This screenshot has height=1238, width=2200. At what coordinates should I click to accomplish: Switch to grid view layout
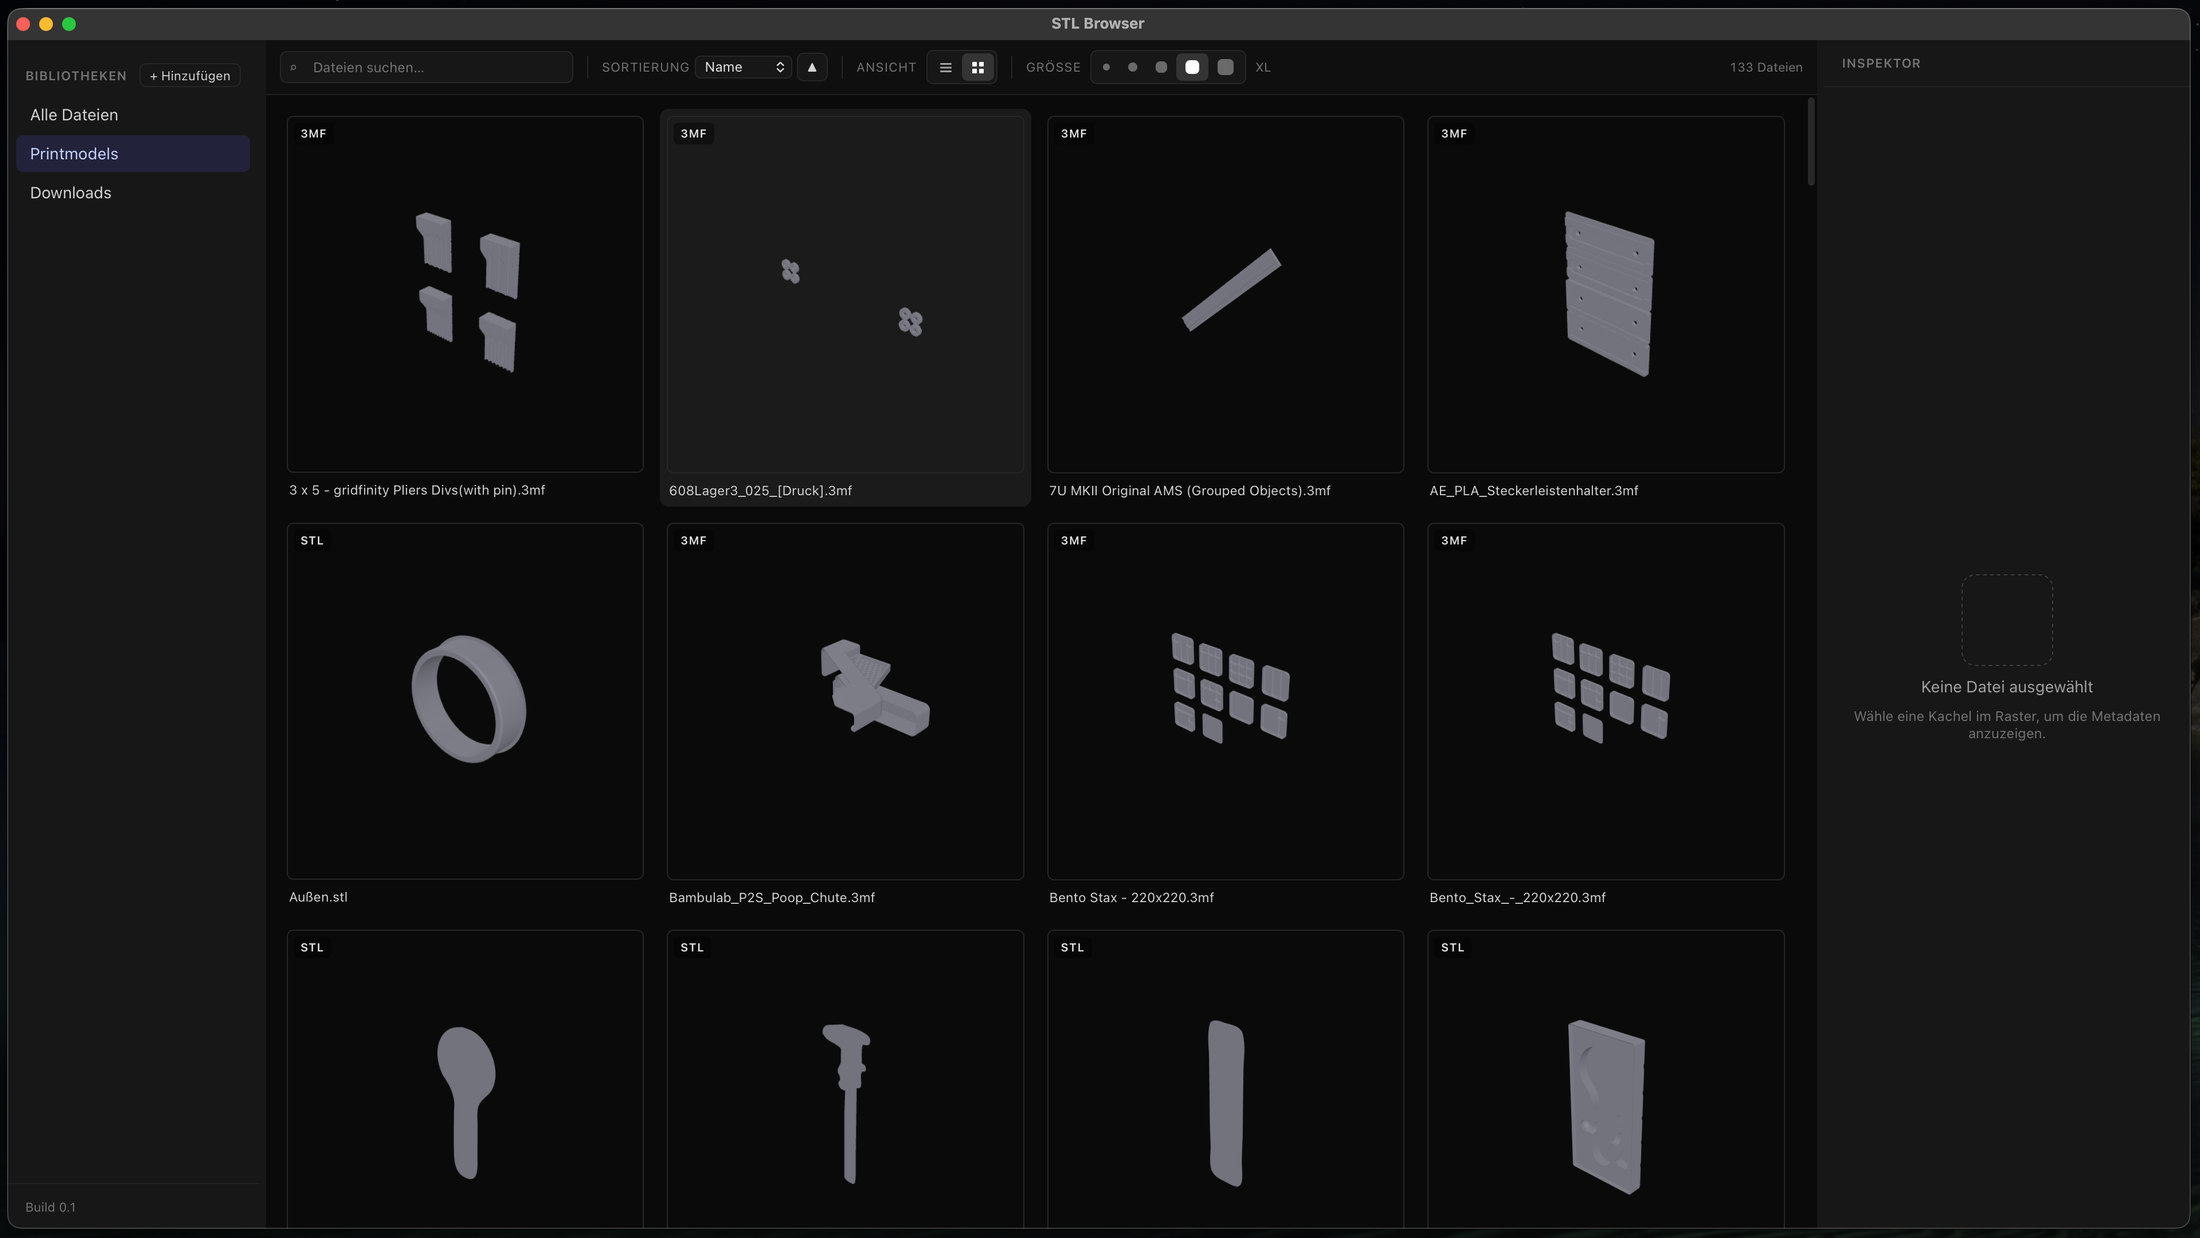click(x=978, y=68)
